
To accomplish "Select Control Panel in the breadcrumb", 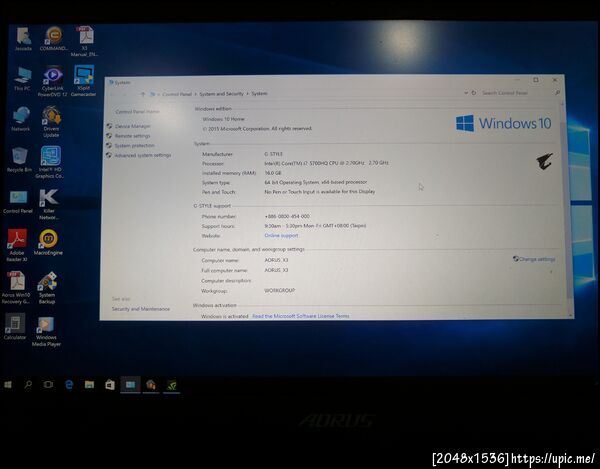I will tap(176, 94).
